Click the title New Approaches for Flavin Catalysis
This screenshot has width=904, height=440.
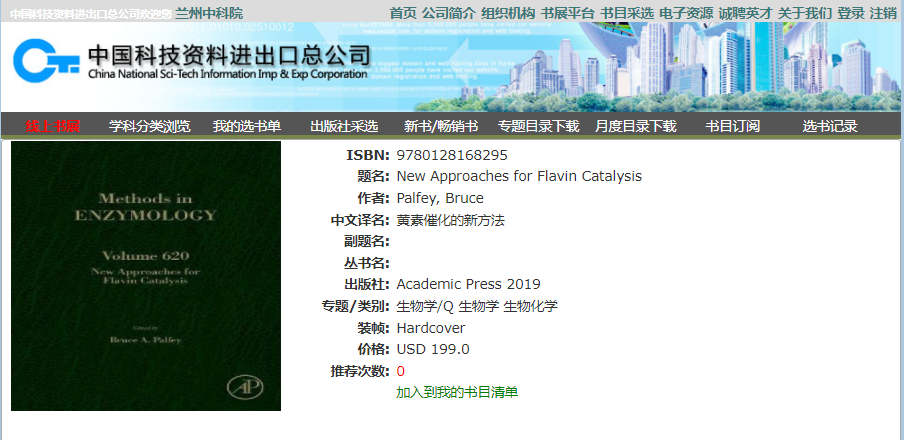click(519, 176)
